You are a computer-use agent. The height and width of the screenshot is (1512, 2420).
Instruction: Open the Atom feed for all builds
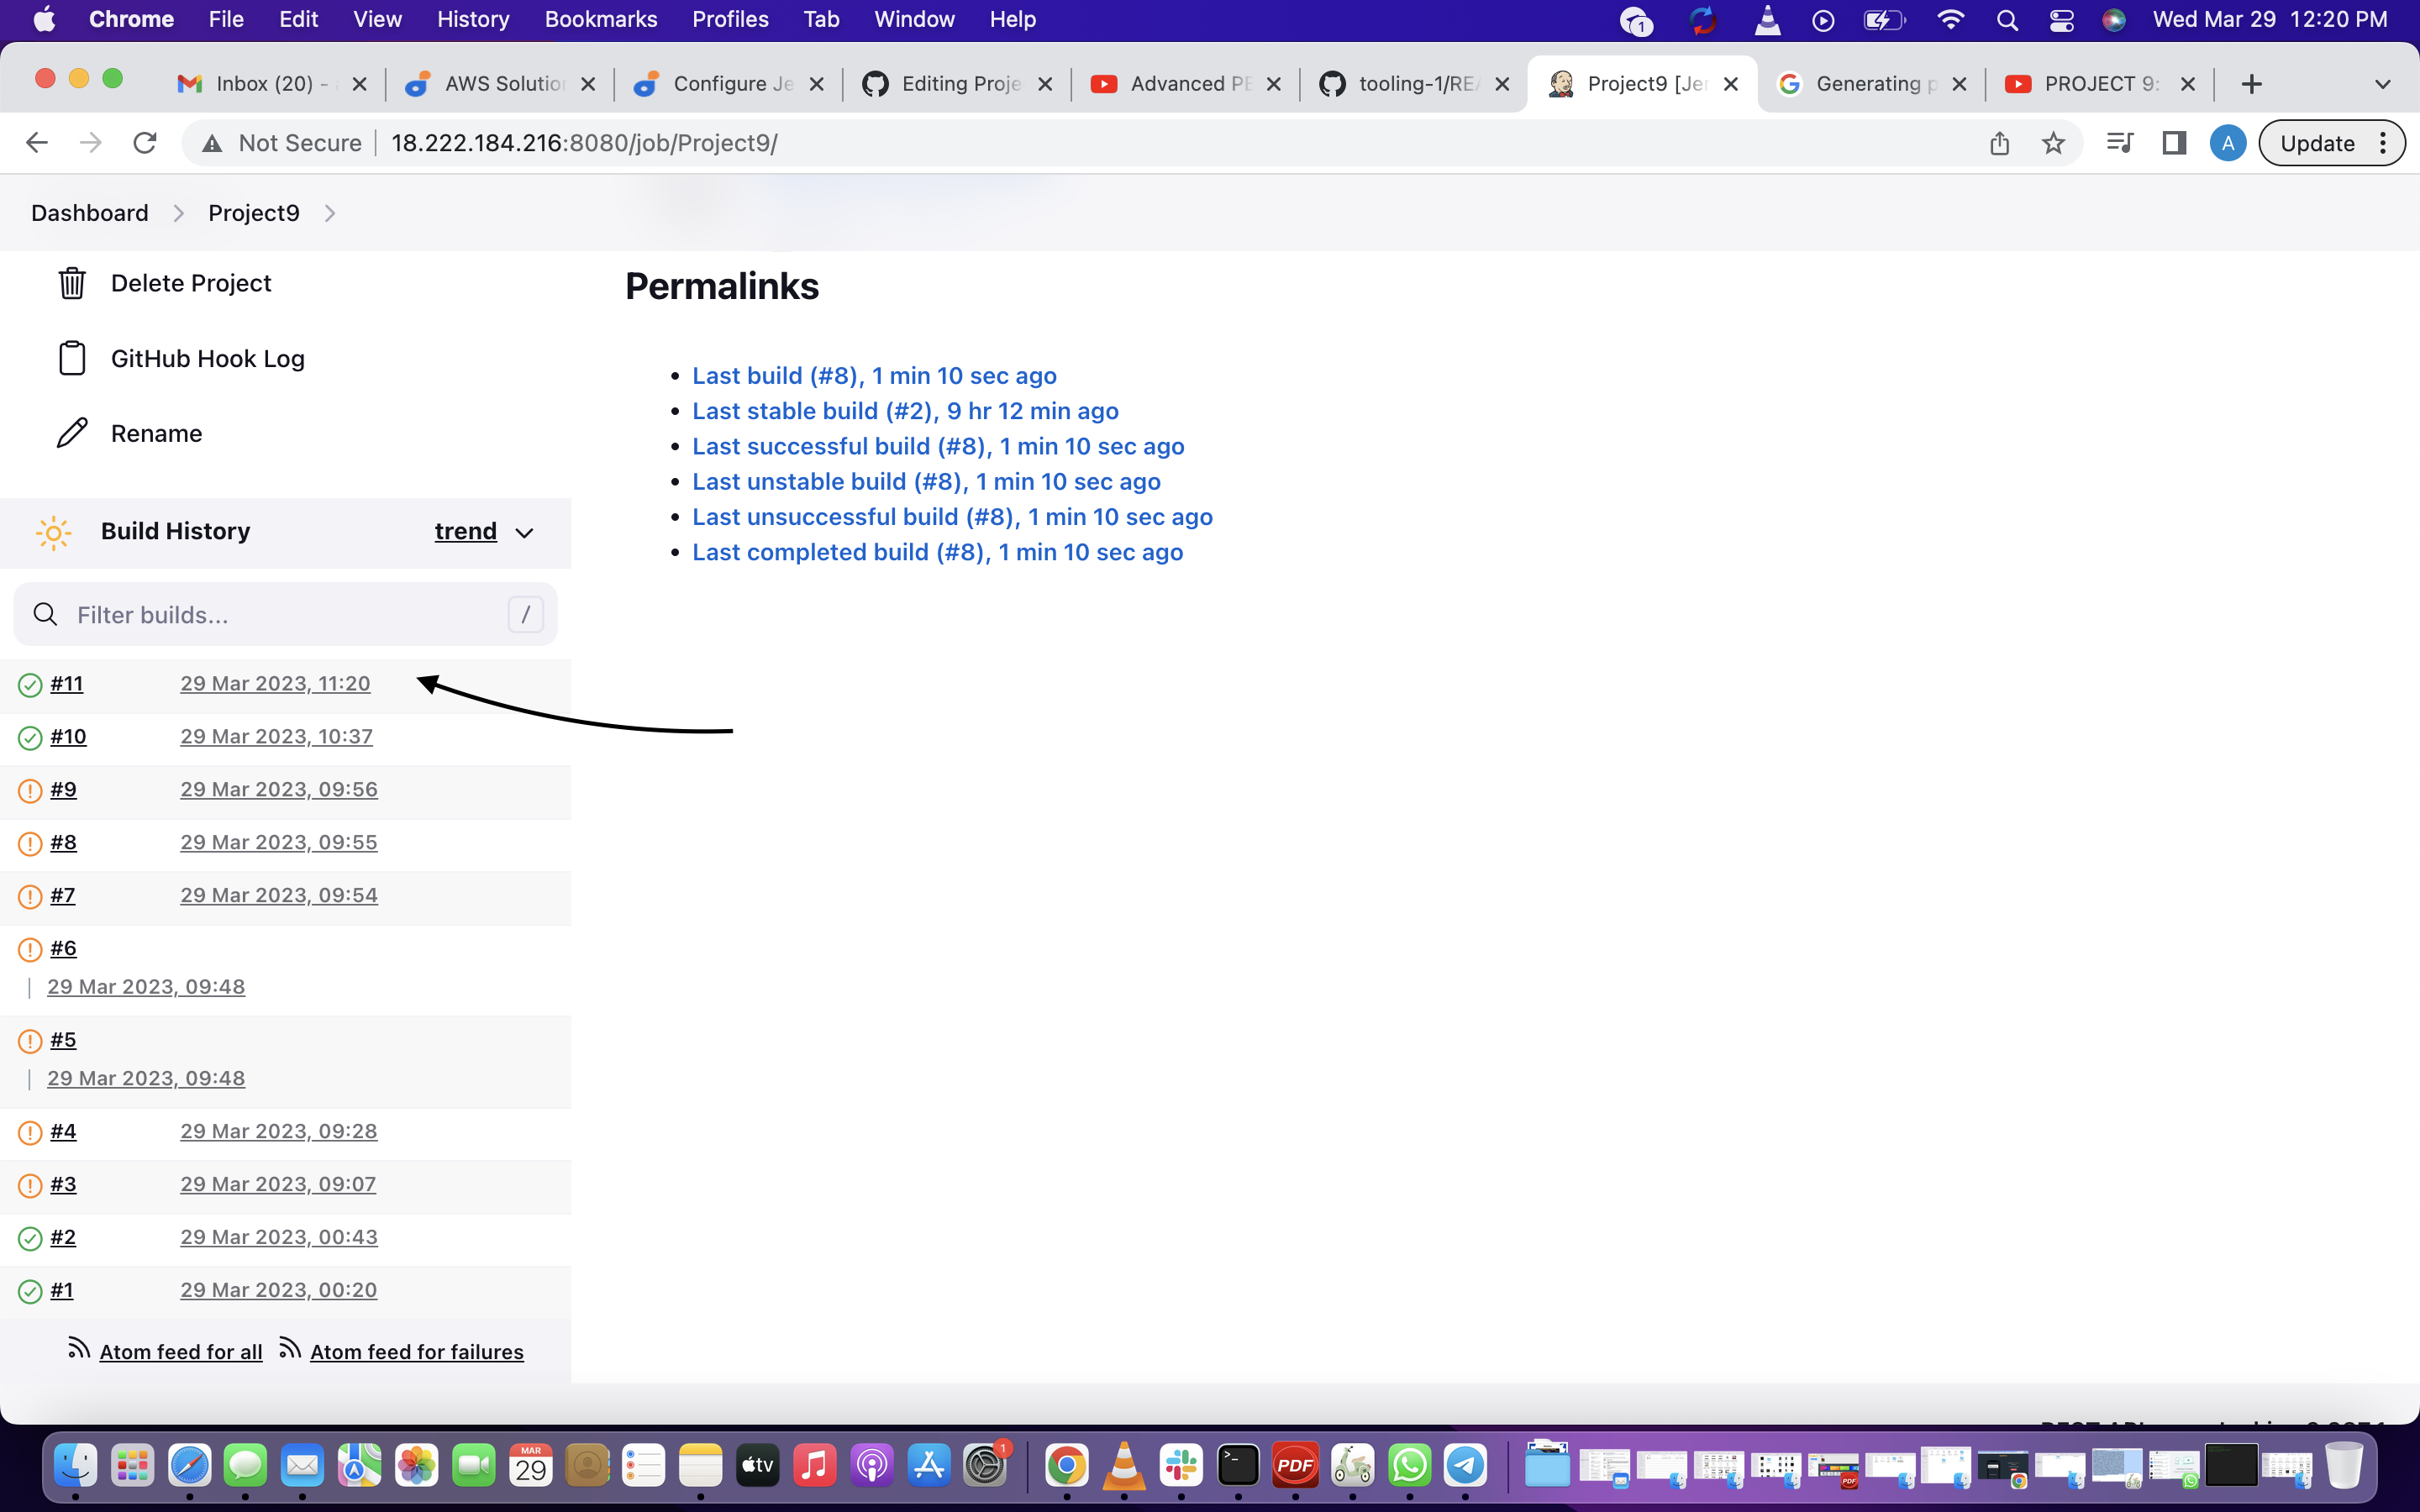point(180,1351)
